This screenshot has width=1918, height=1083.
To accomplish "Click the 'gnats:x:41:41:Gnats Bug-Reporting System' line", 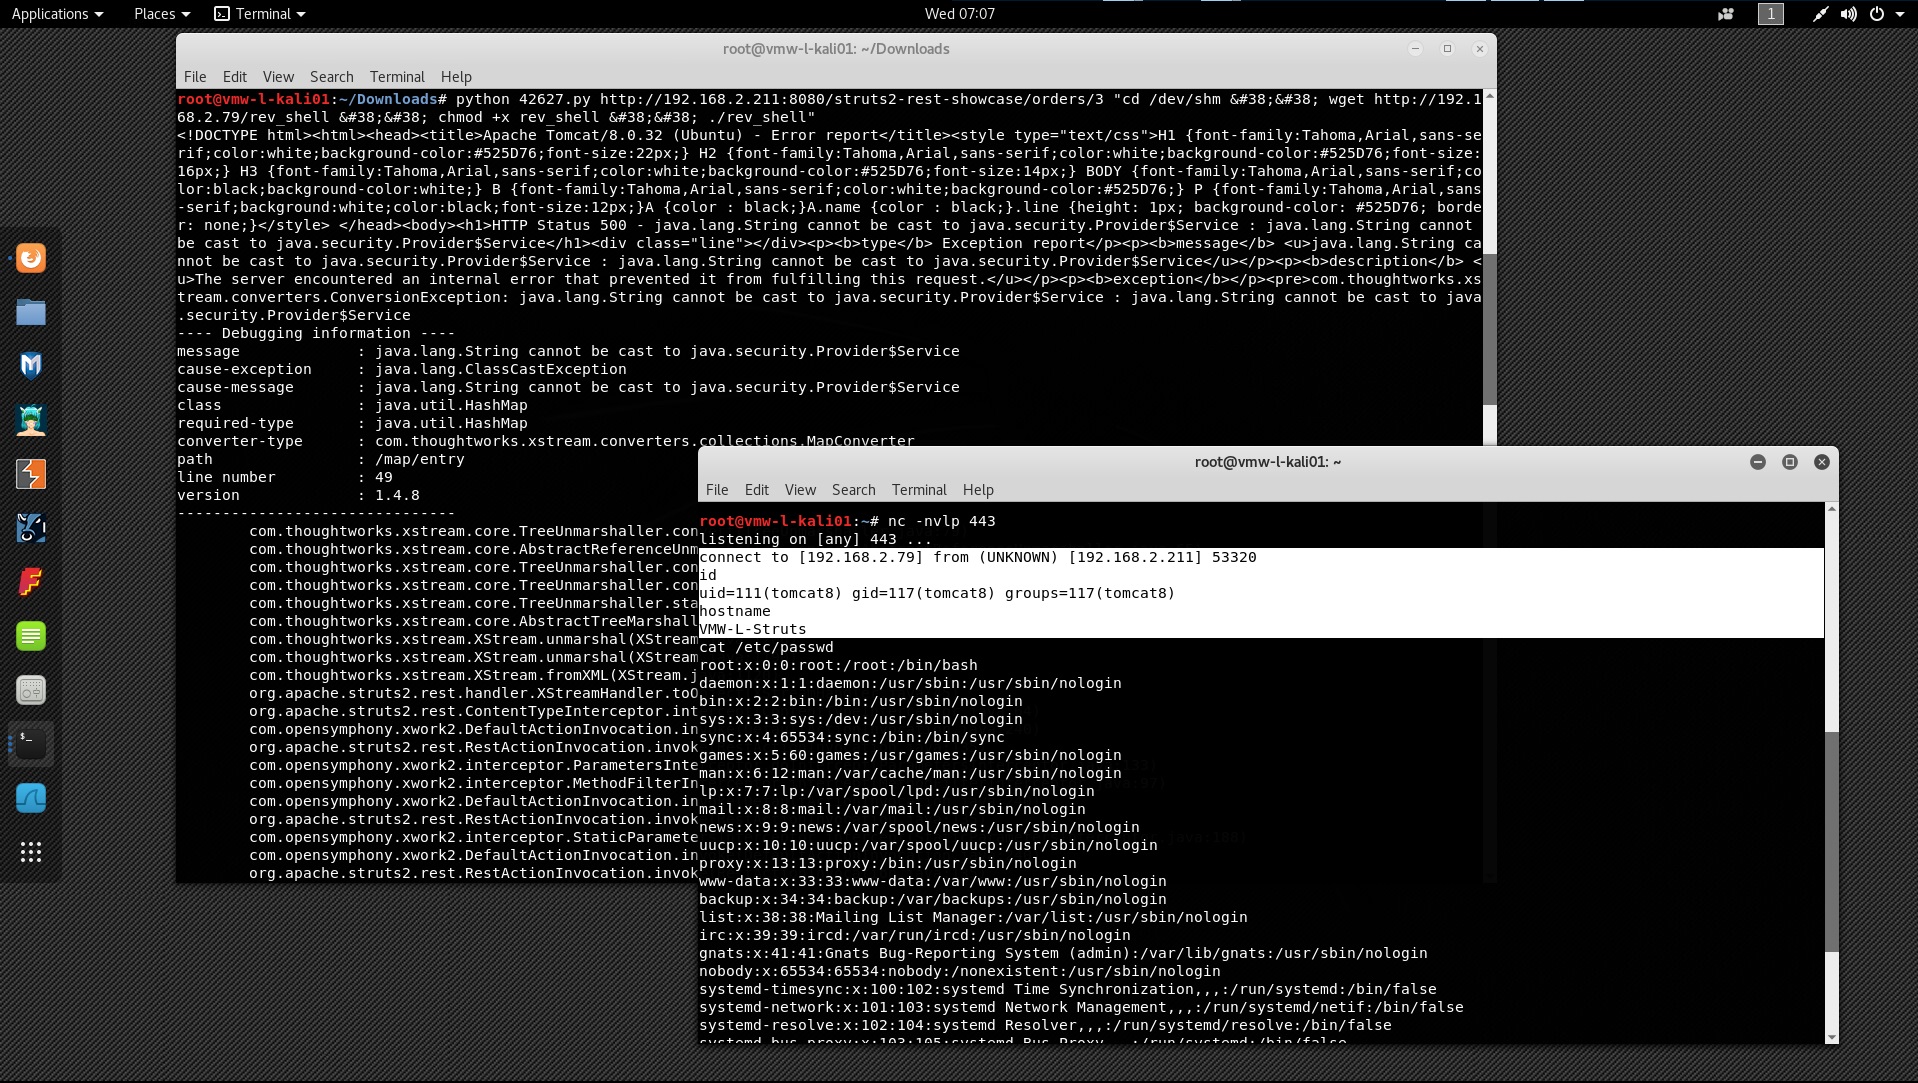I will tap(1063, 953).
